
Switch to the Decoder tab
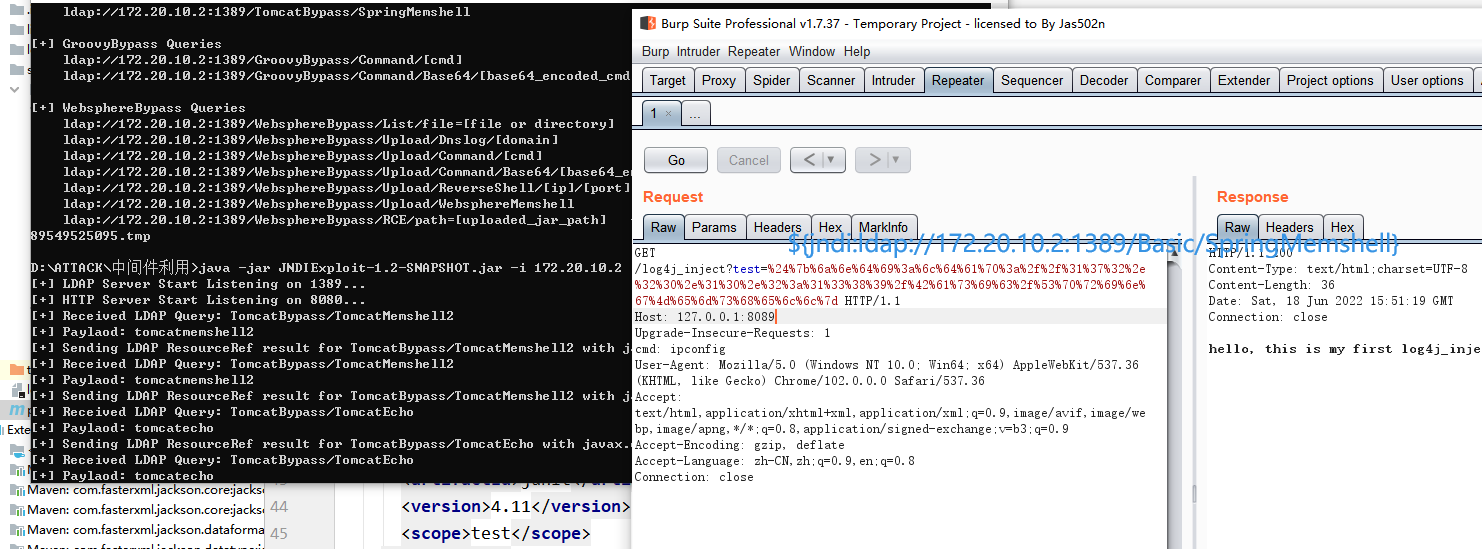coord(1104,80)
